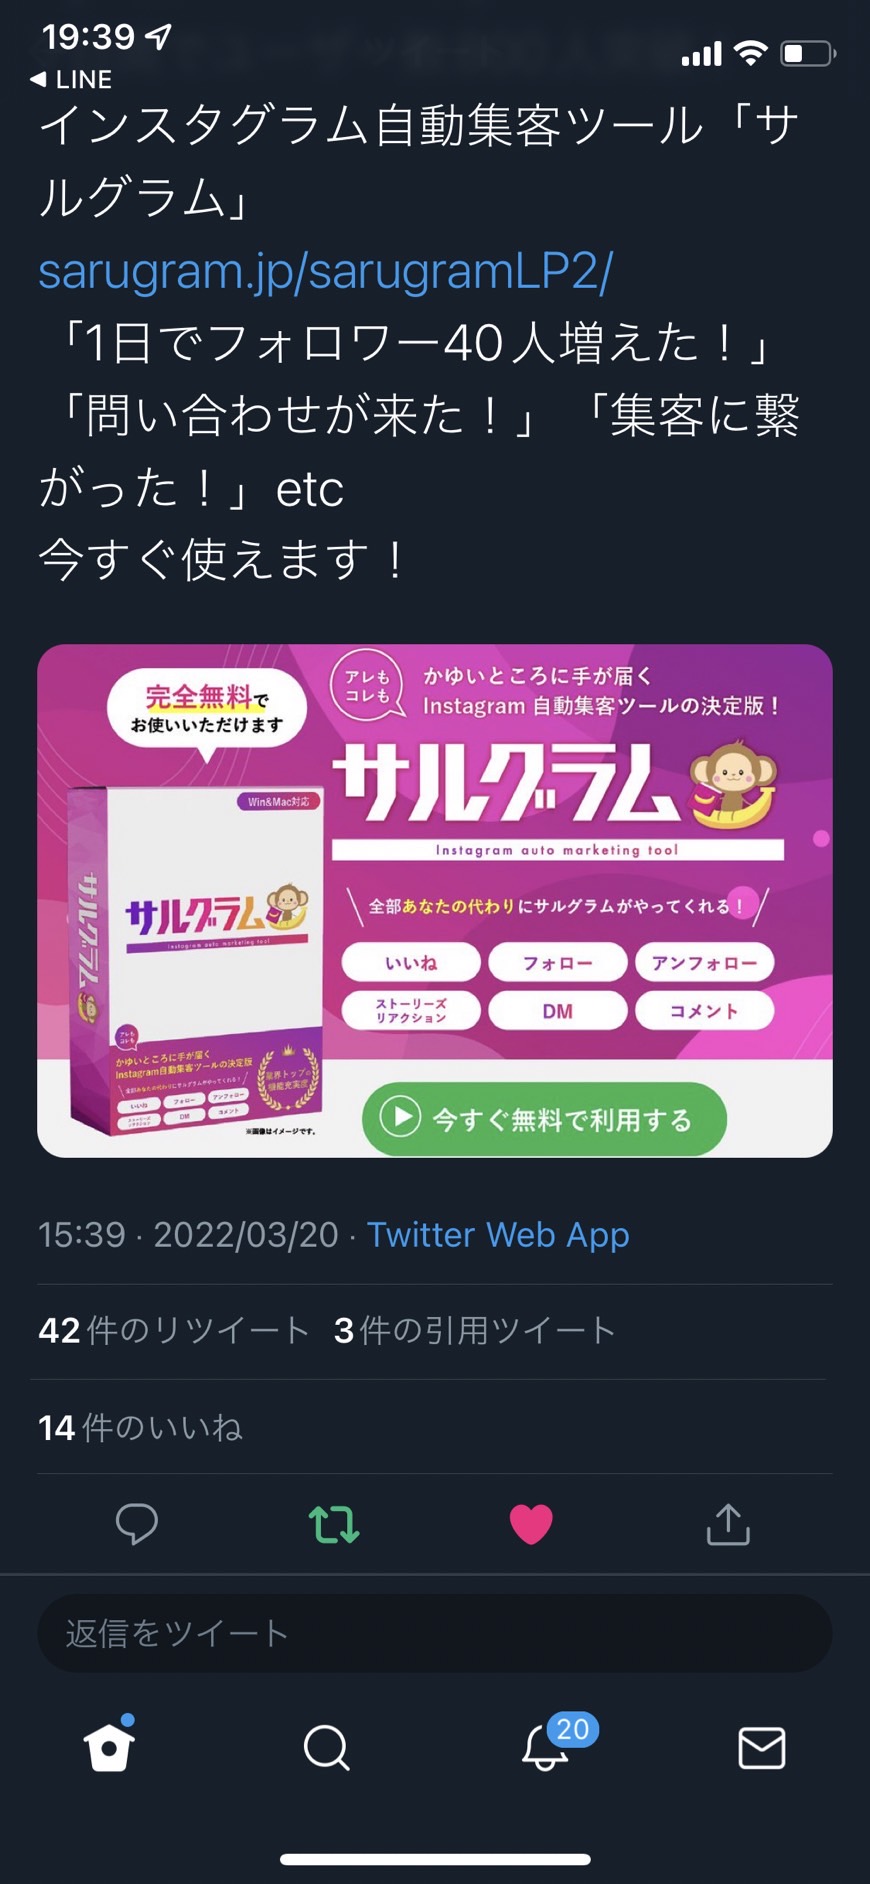Image resolution: width=870 pixels, height=1884 pixels.
Task: Tap the battery indicator in status bar
Action: [808, 53]
